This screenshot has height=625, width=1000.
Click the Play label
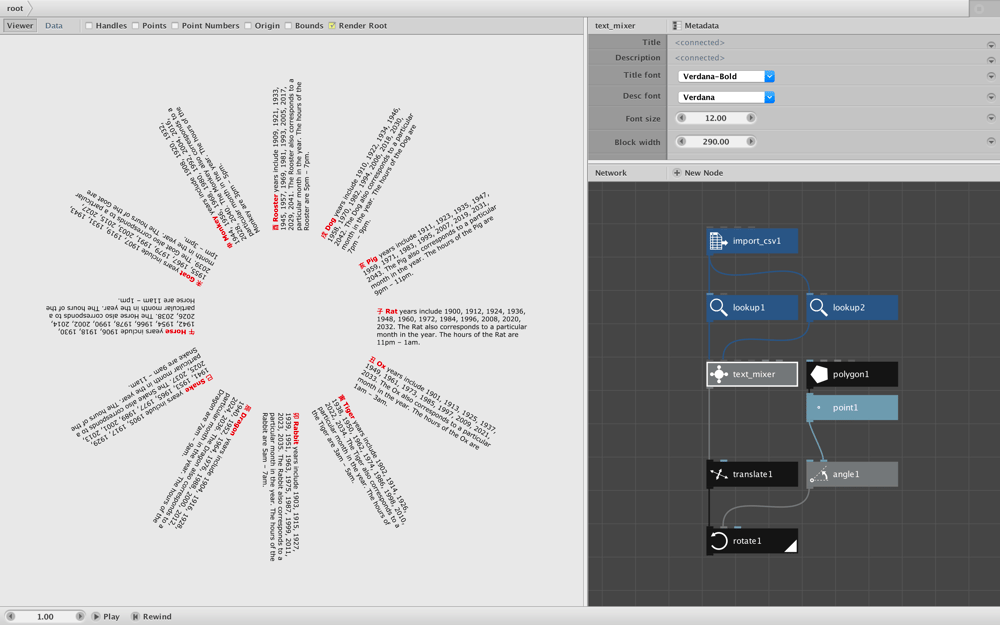coord(112,617)
